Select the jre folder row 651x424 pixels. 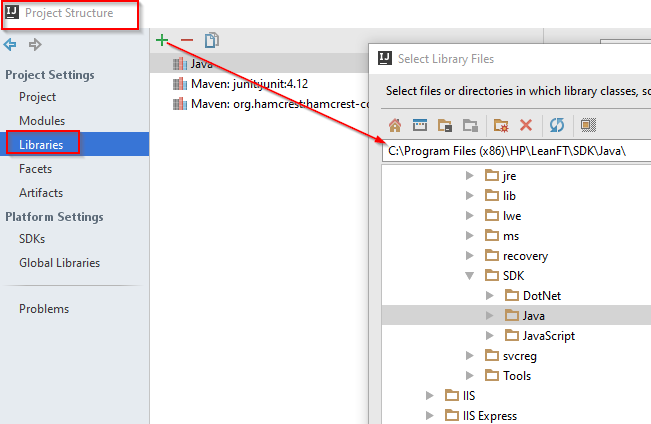[x=516, y=176]
